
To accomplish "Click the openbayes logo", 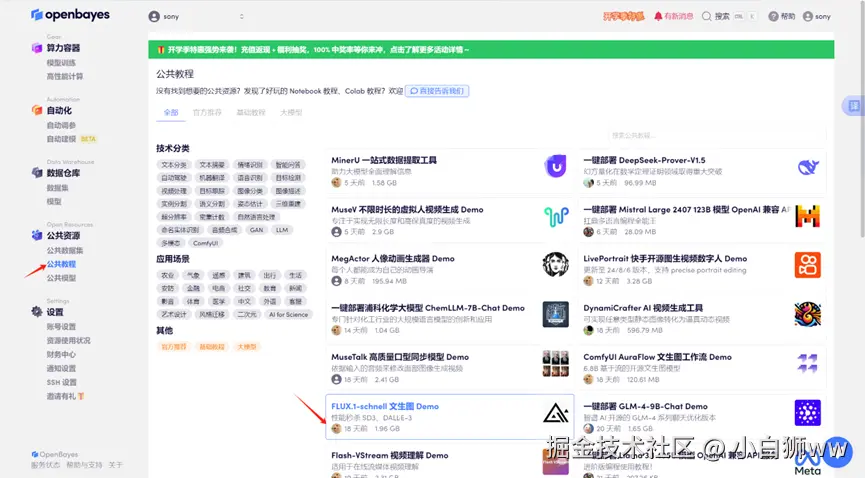I will (70, 14).
